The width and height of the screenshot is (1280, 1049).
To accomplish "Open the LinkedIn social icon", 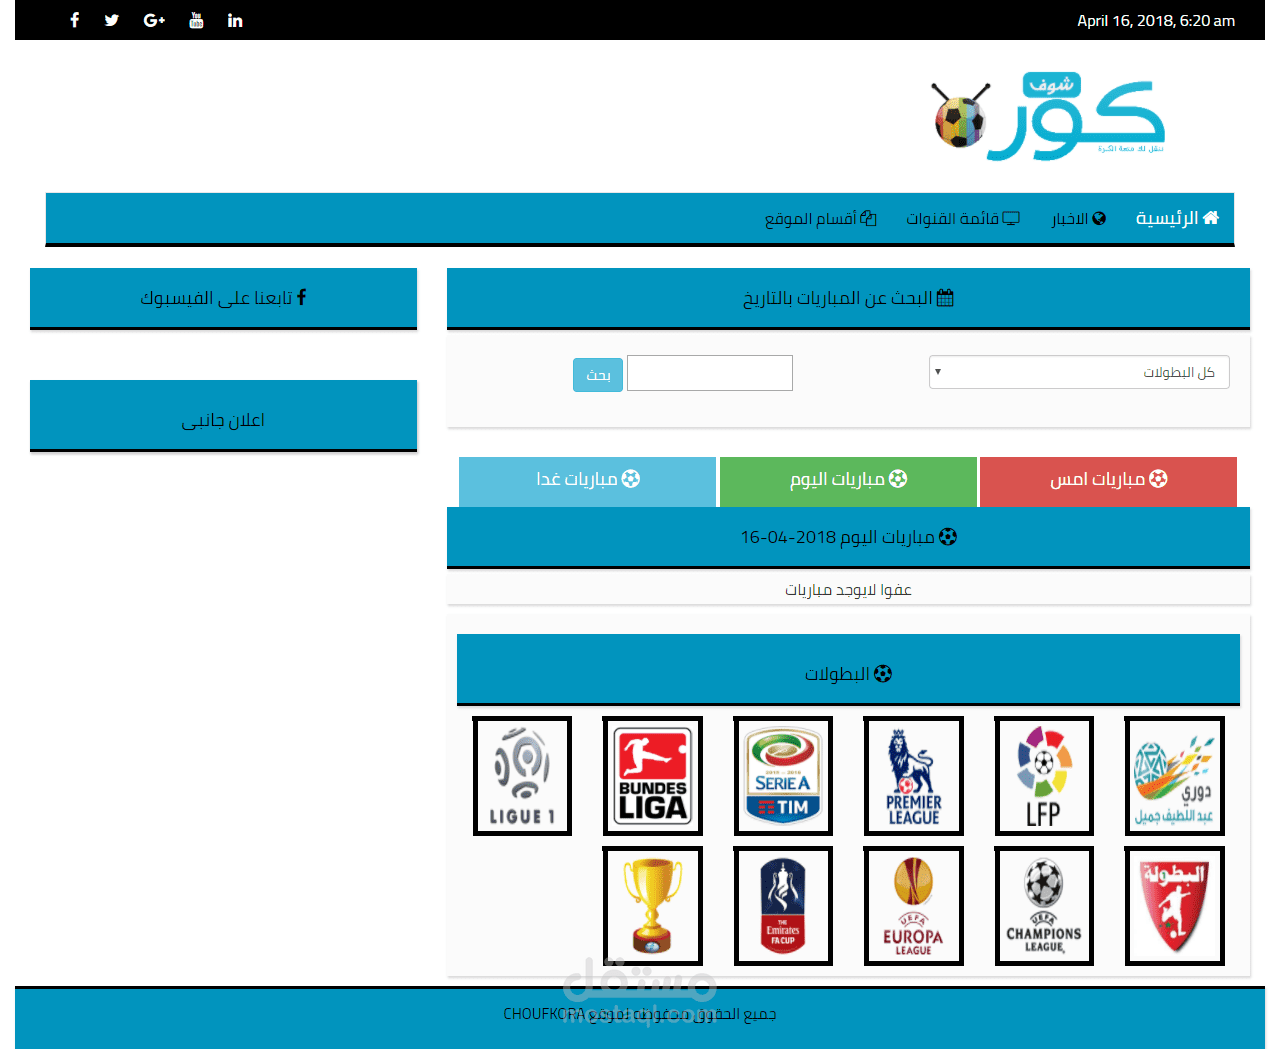I will (235, 20).
